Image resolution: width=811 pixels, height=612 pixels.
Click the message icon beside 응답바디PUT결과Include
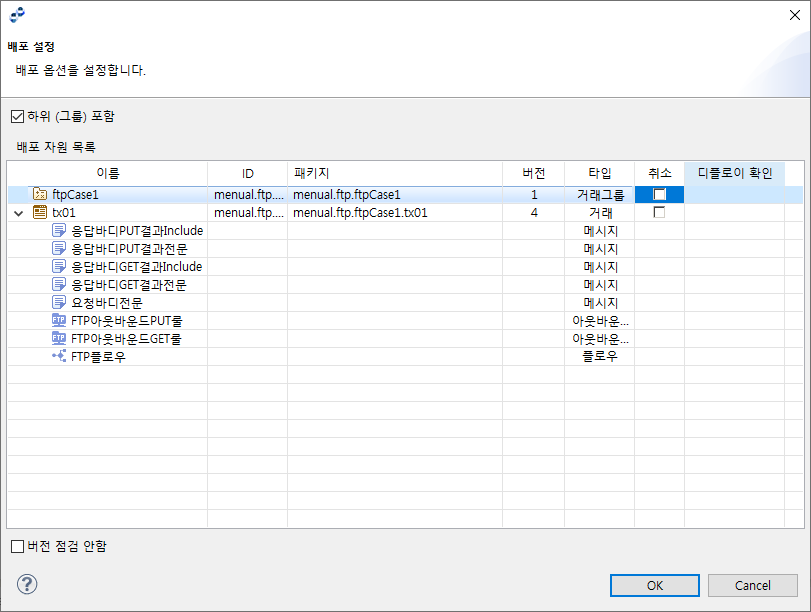57,230
